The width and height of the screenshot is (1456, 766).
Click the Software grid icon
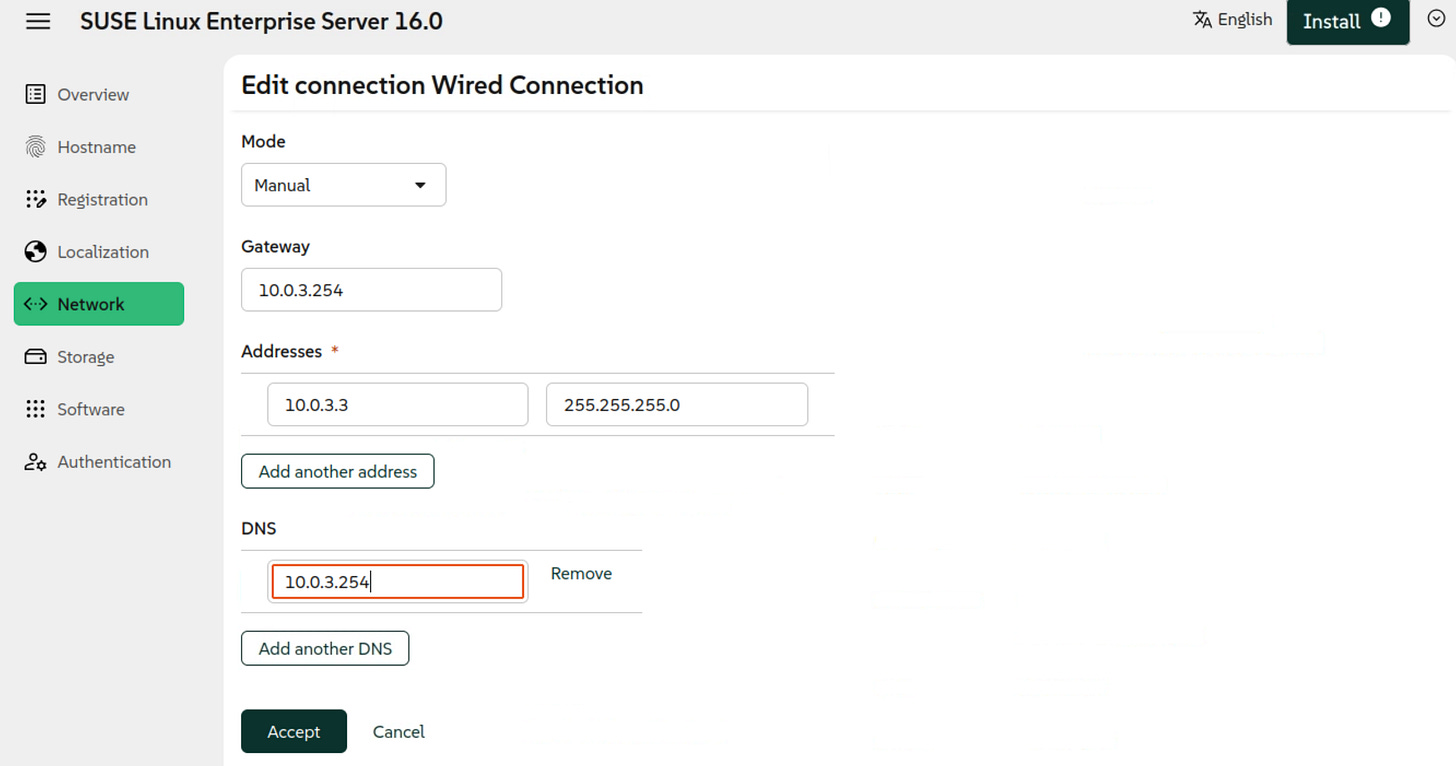(35, 409)
